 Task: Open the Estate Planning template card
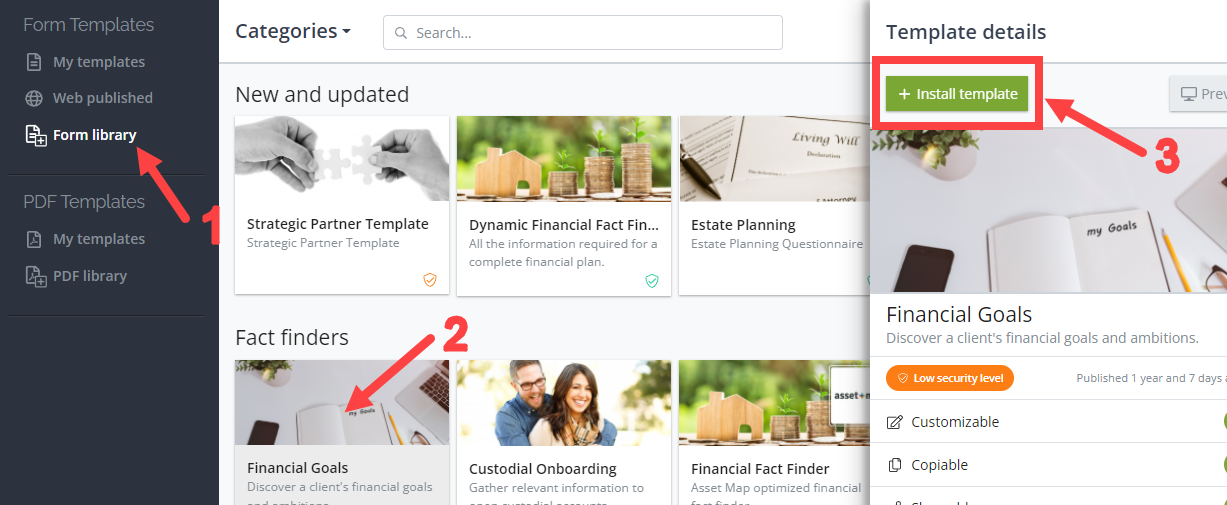click(774, 205)
